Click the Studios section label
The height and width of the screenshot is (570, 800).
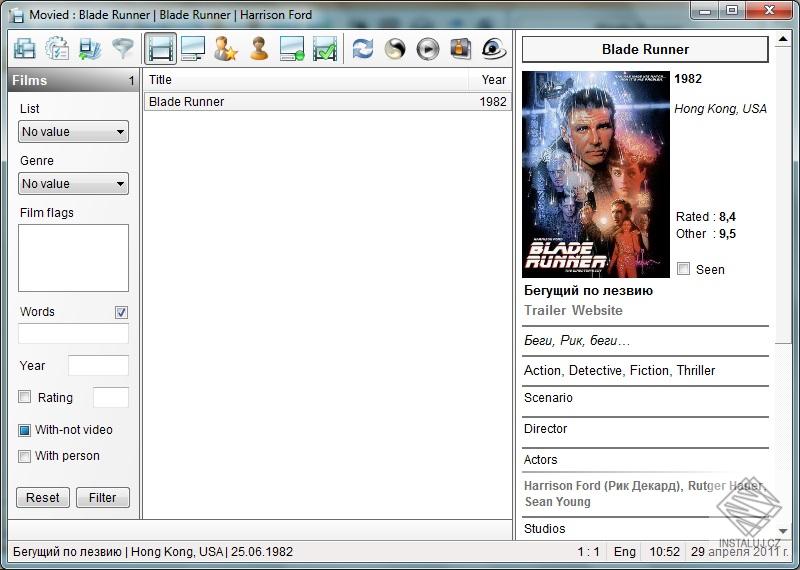[544, 529]
